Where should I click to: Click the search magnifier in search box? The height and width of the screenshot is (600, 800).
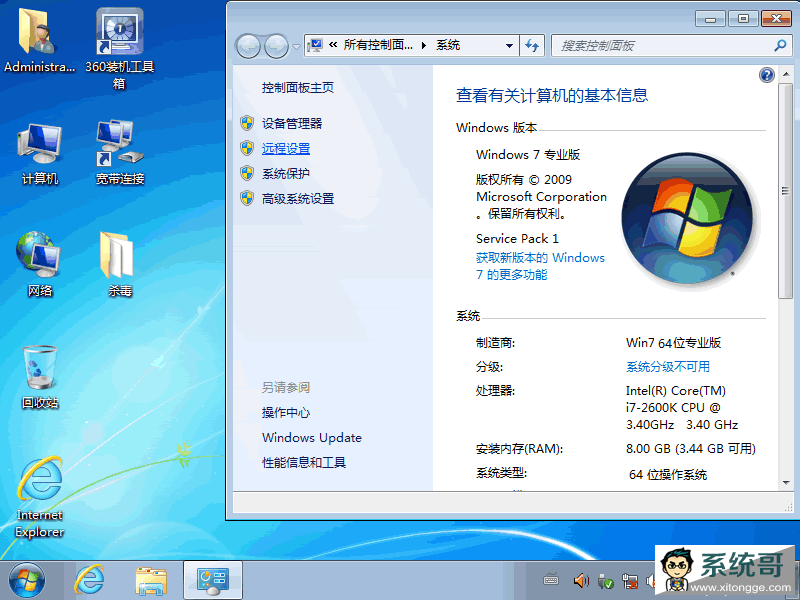pos(780,45)
